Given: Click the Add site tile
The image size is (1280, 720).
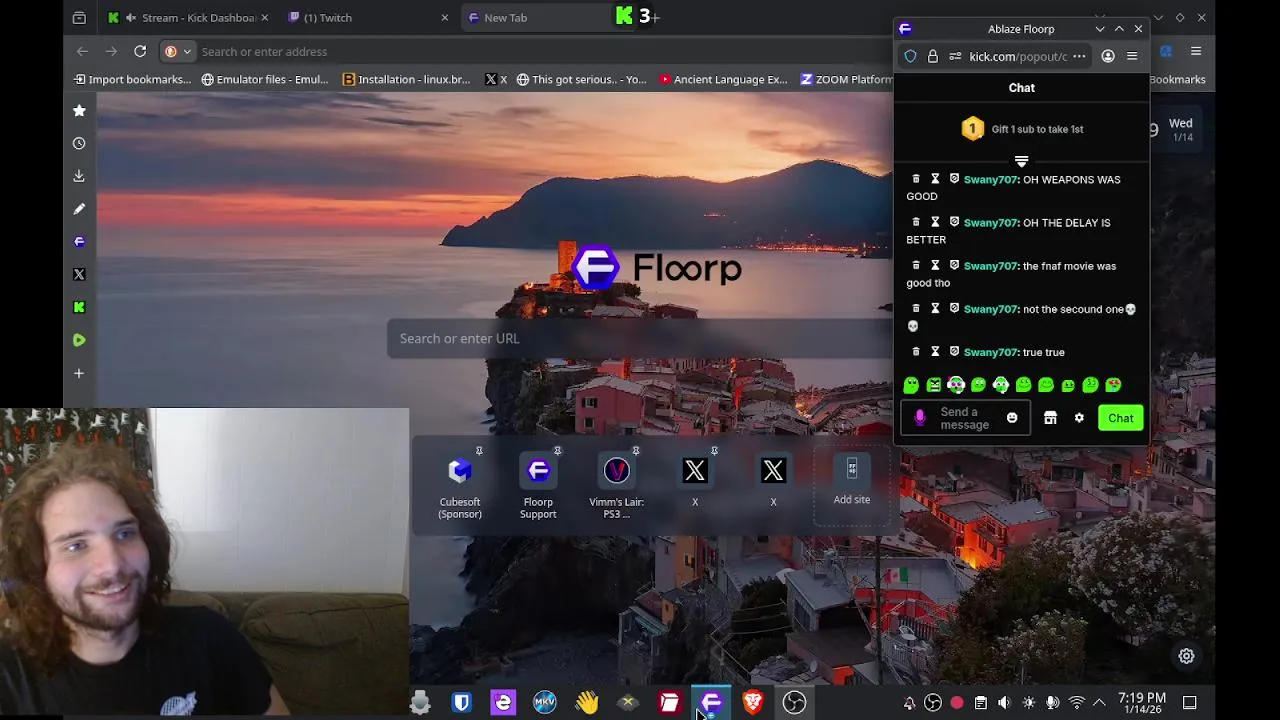Looking at the screenshot, I should tap(852, 483).
